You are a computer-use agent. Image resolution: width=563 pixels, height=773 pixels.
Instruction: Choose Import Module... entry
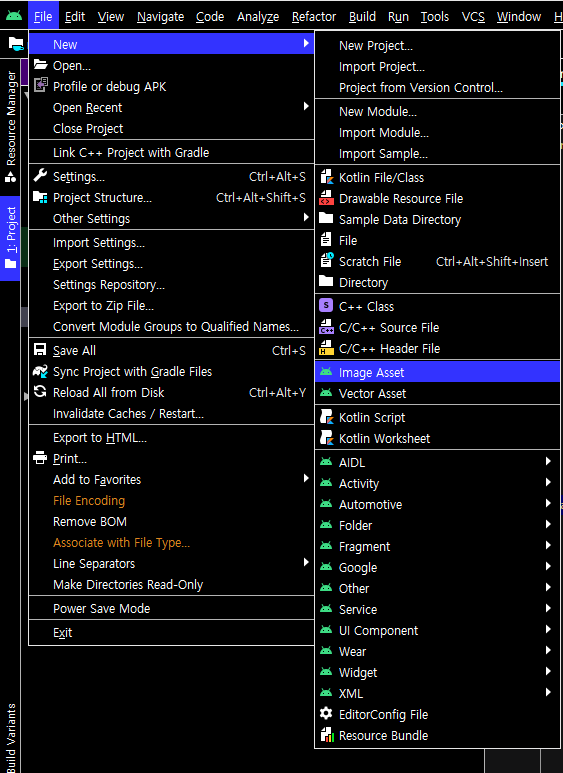437,133
